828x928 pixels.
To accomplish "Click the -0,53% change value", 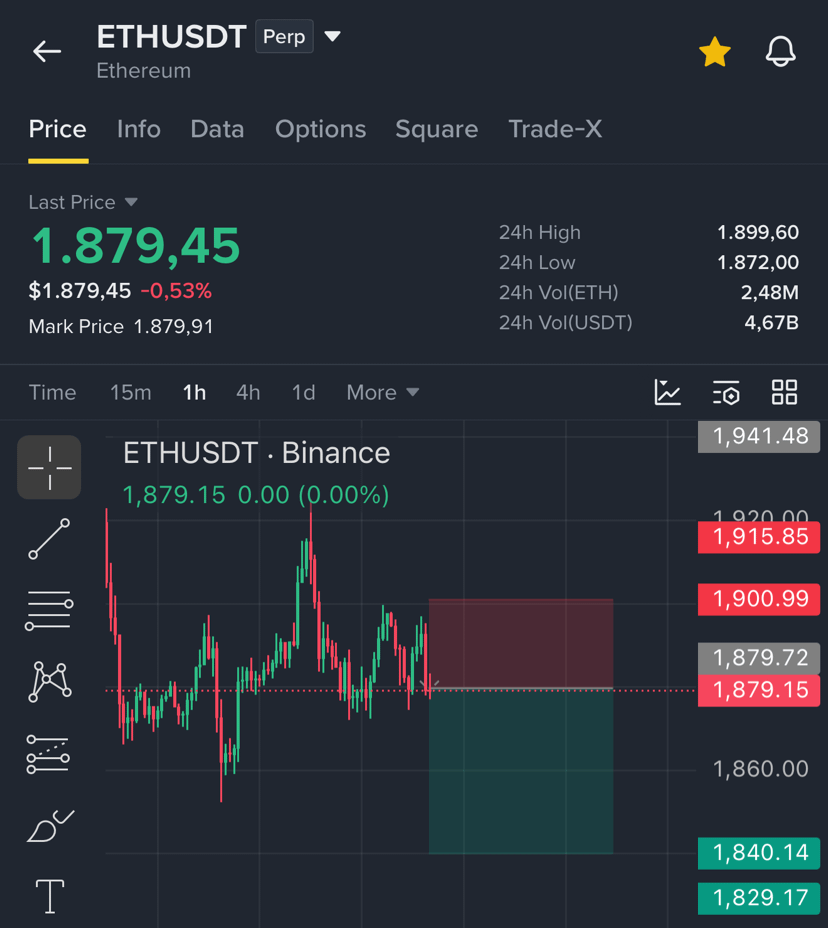I will 176,291.
